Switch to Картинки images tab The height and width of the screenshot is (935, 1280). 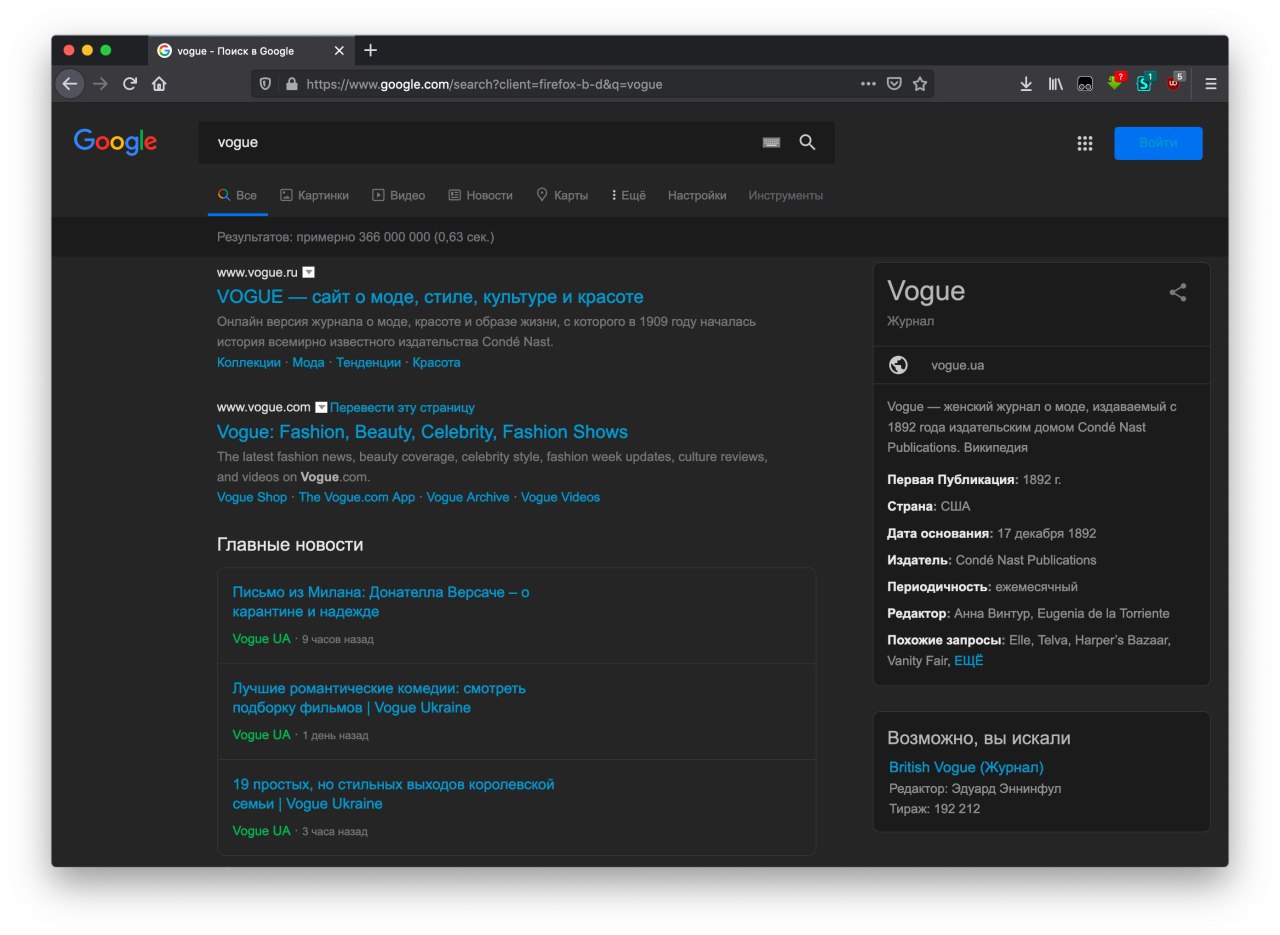pos(314,195)
